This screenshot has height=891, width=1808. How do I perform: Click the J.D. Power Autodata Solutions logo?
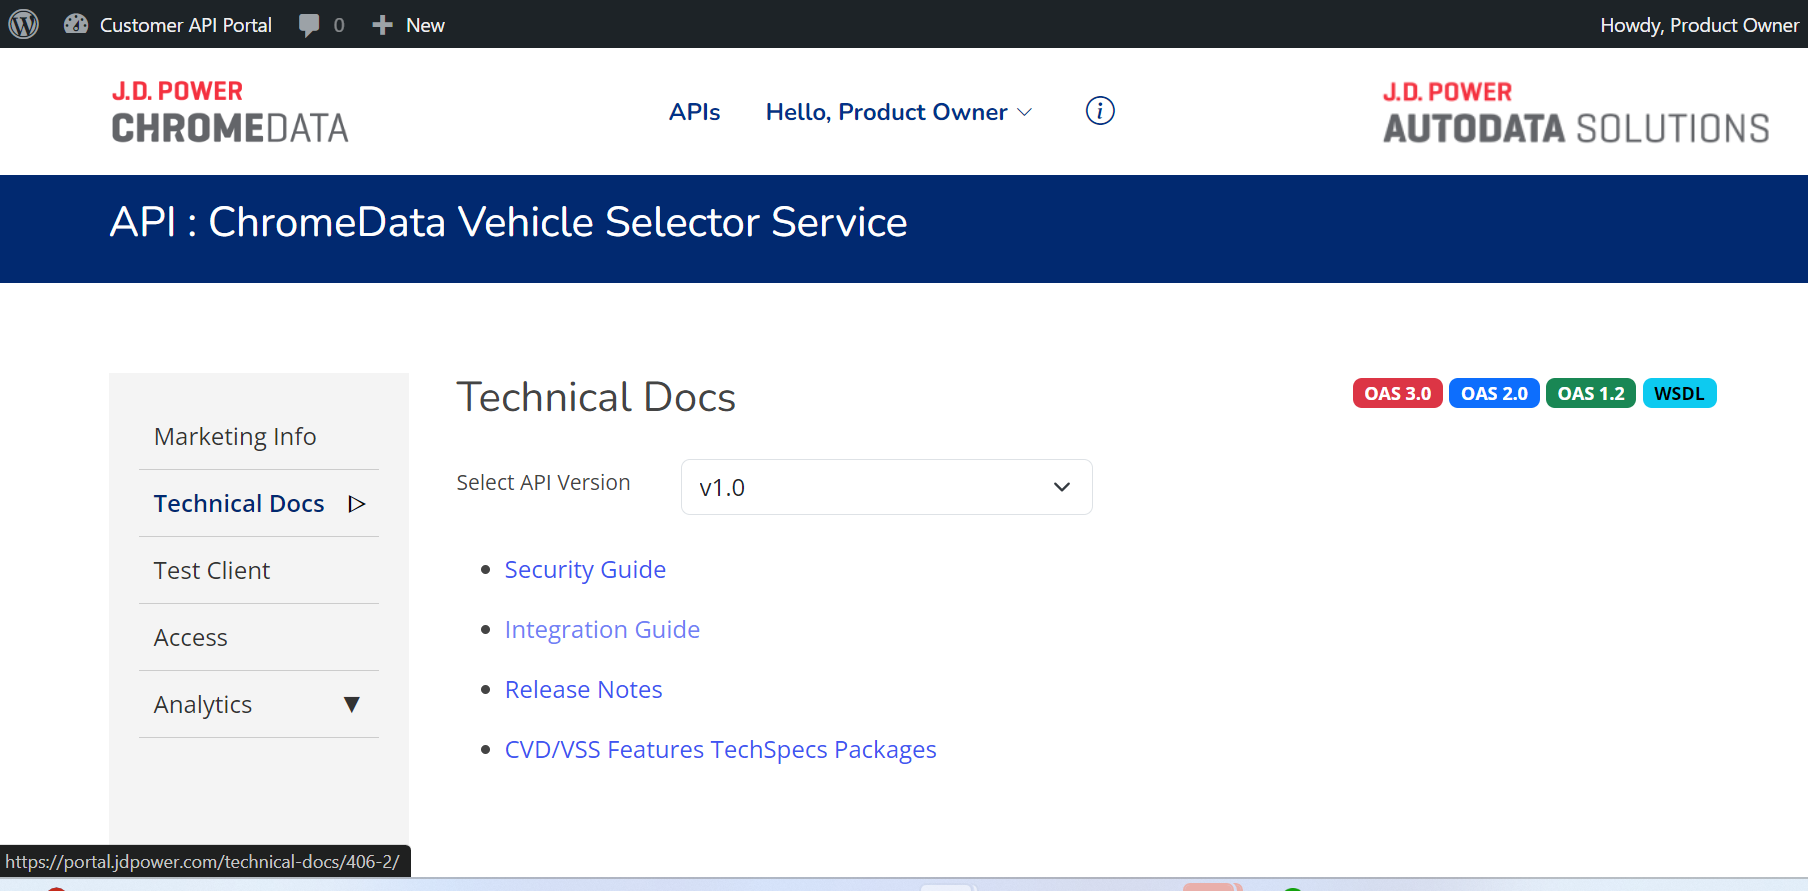tap(1576, 112)
